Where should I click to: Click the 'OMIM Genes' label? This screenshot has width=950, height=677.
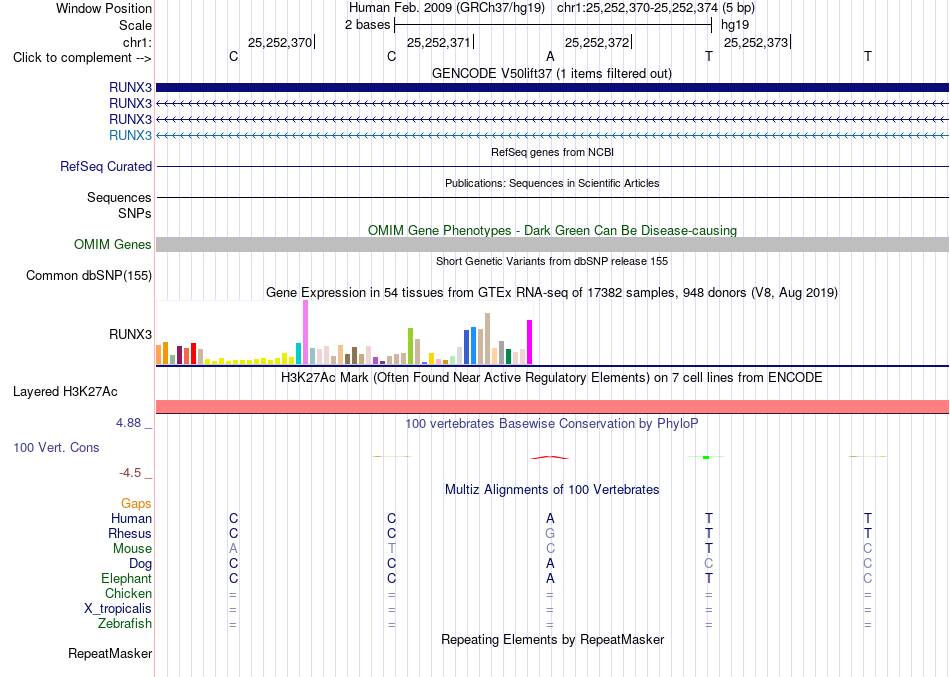click(x=113, y=244)
